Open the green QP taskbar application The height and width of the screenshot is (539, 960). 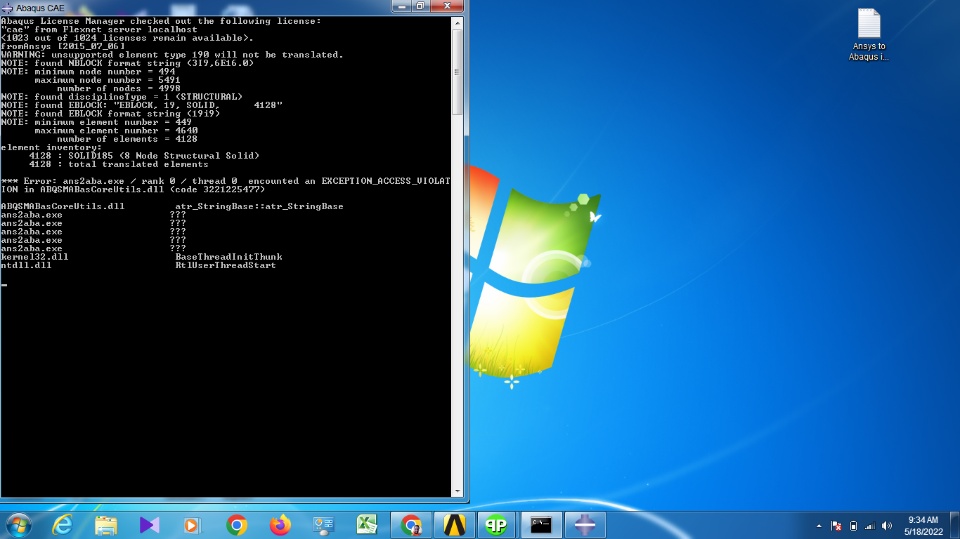point(497,525)
